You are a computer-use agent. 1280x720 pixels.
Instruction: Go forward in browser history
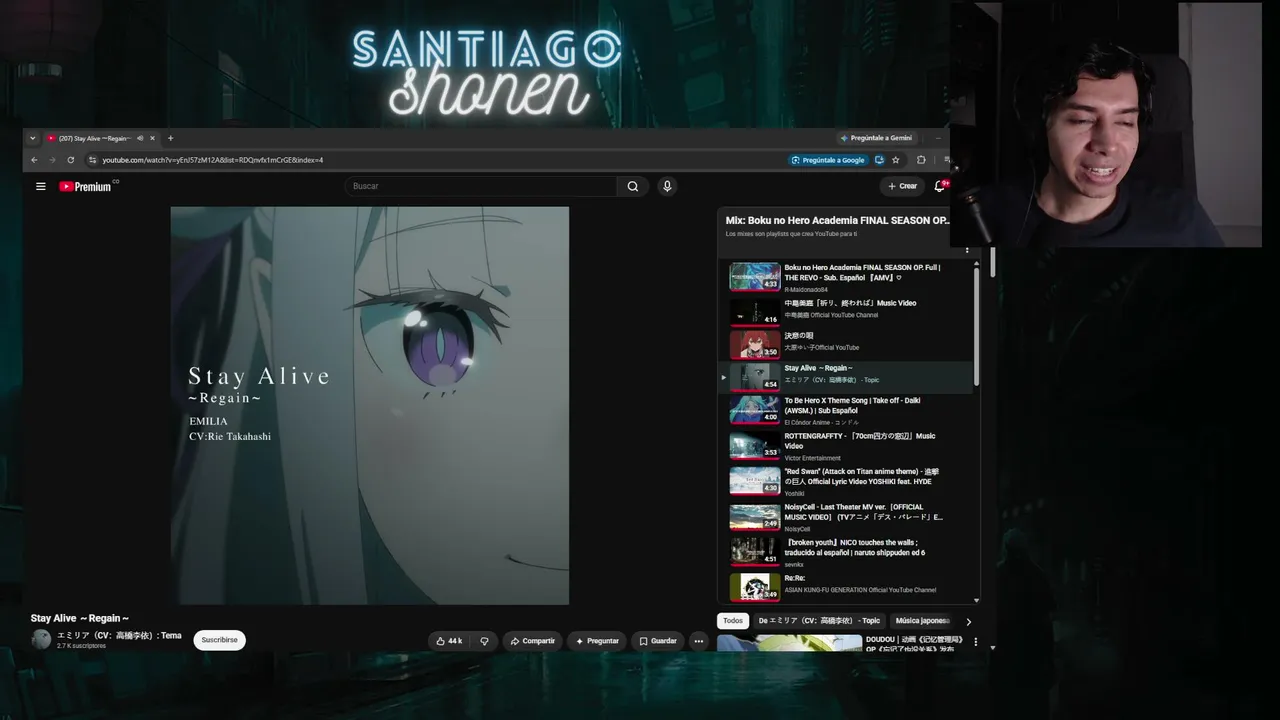coord(52,160)
